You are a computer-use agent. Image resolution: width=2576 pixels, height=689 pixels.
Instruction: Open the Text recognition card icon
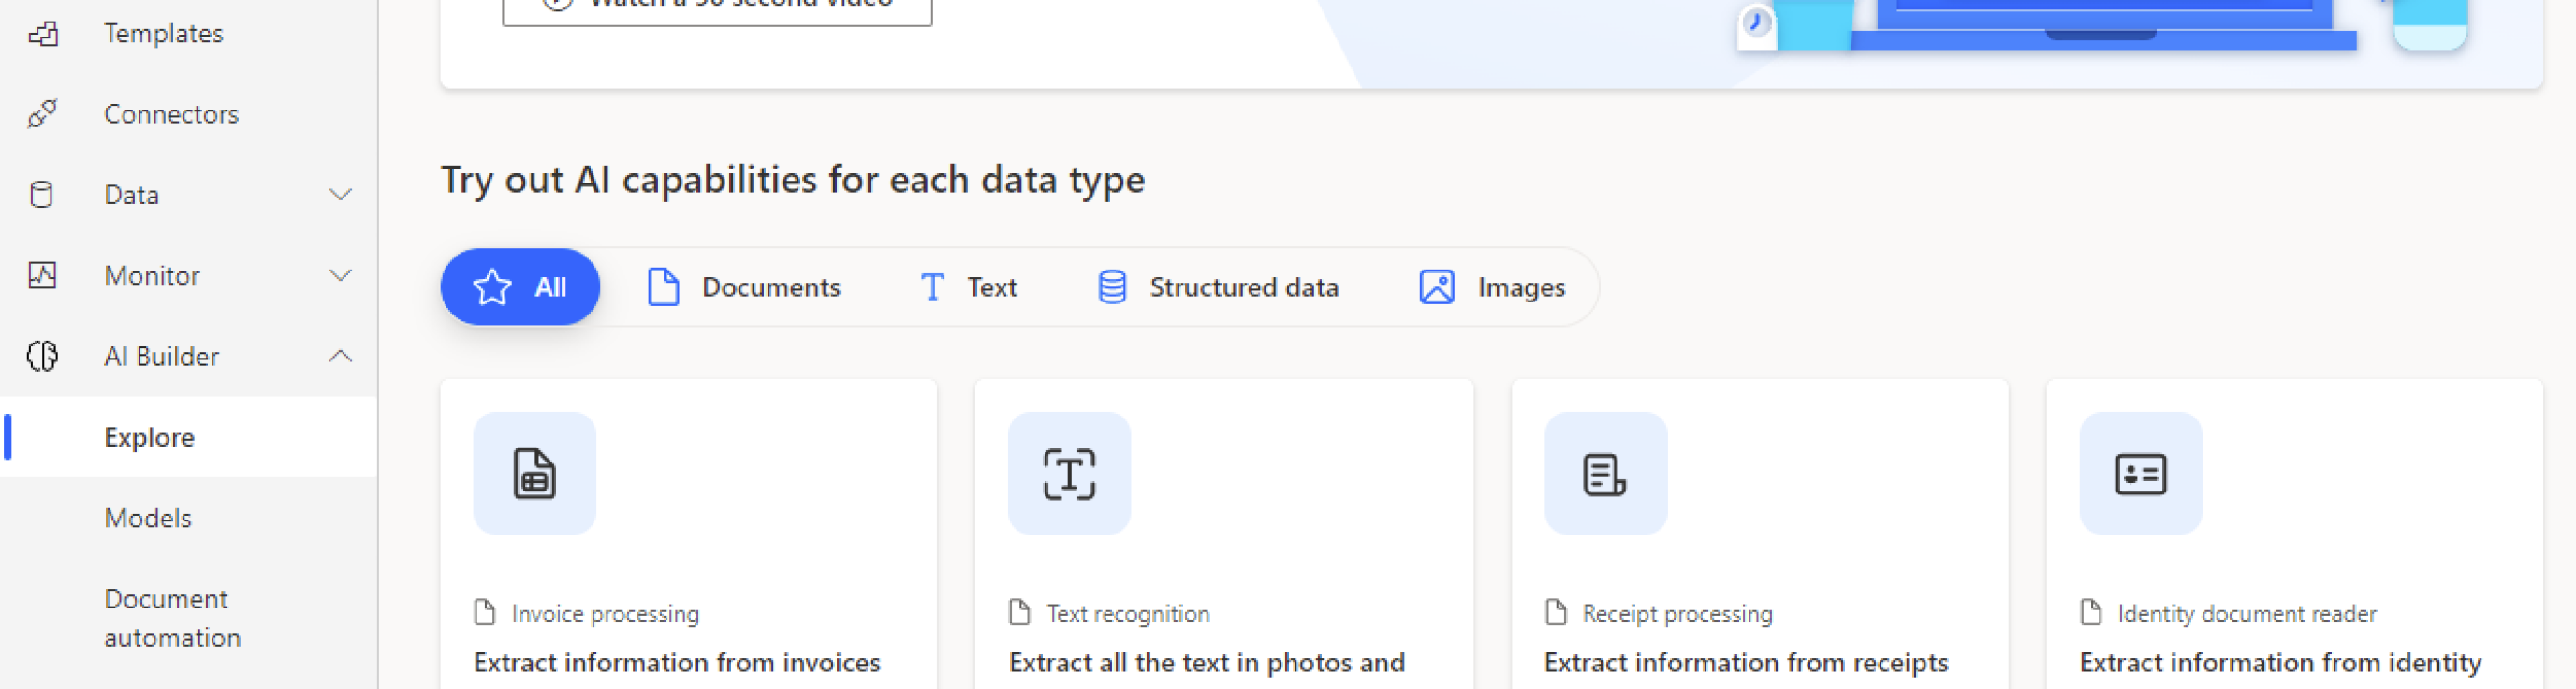click(x=1068, y=473)
